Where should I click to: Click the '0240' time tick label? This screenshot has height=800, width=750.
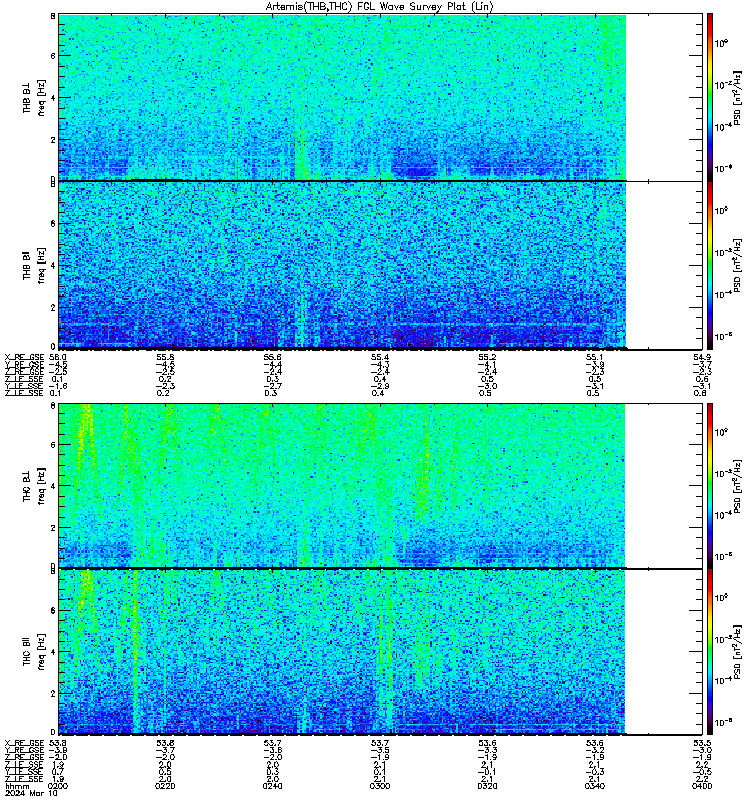(272, 786)
